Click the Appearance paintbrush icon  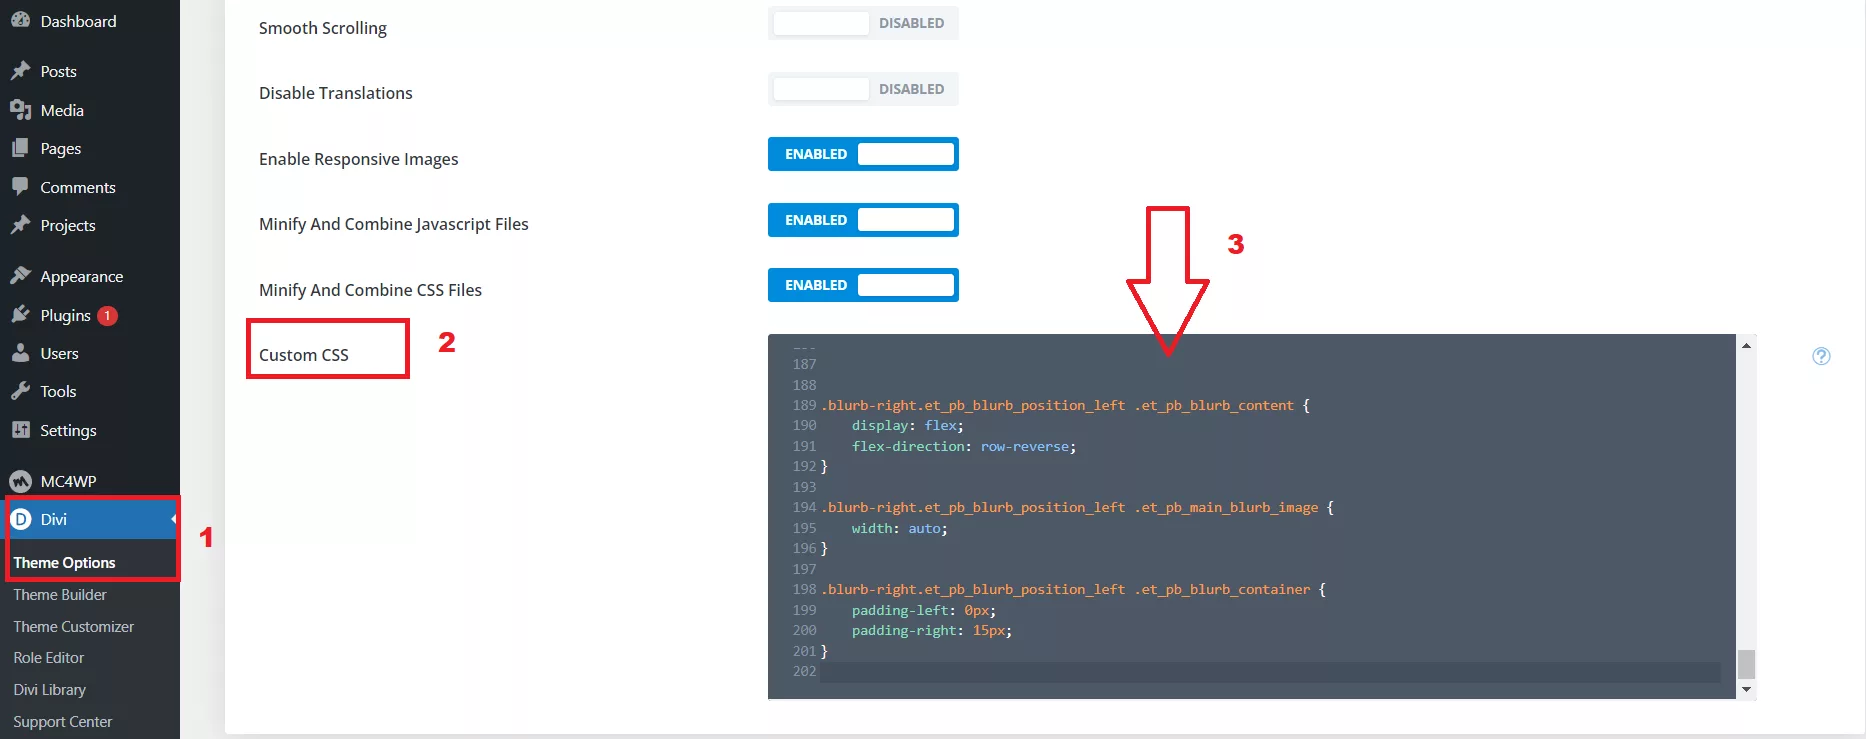[20, 276]
